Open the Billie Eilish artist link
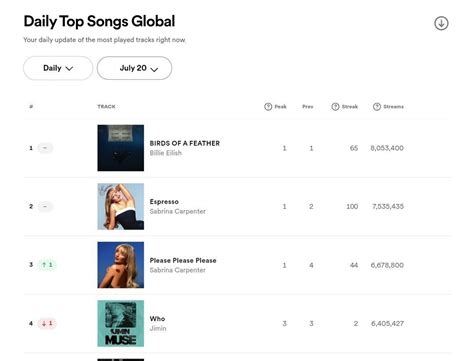The width and height of the screenshot is (474, 361). [166, 153]
